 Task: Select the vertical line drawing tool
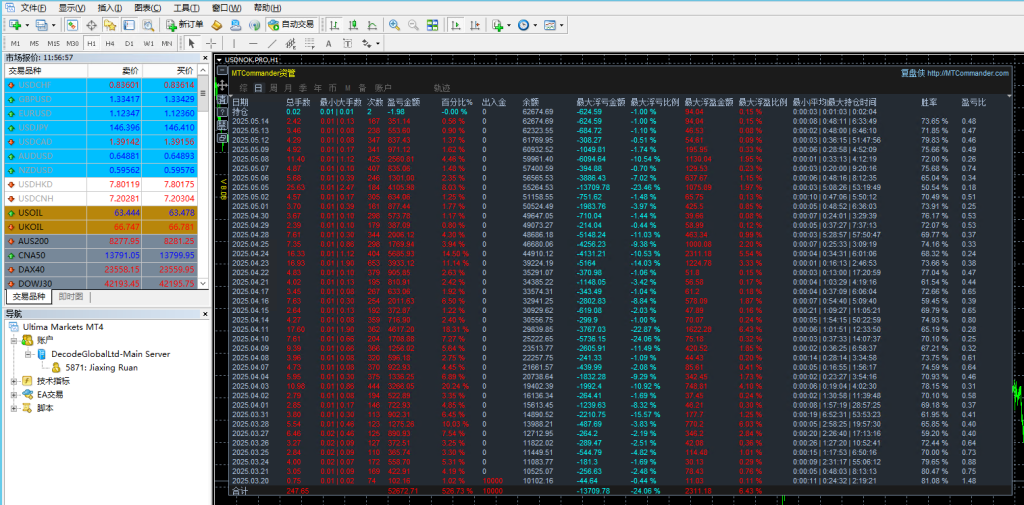234,43
